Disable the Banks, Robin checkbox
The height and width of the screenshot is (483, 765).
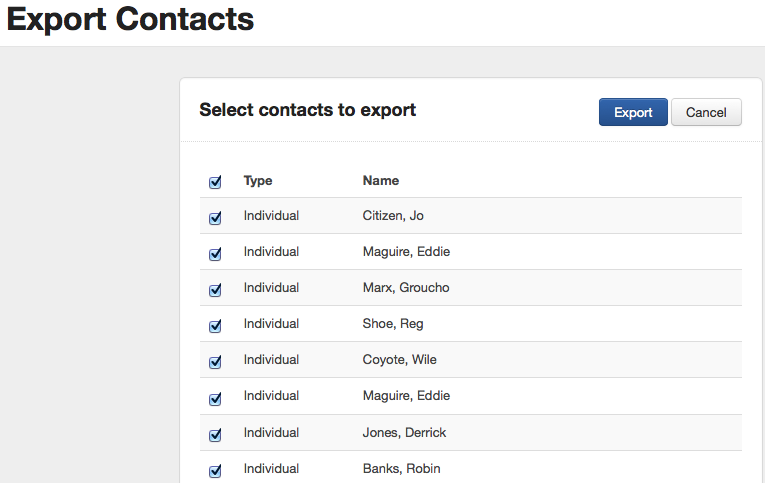tap(215, 471)
